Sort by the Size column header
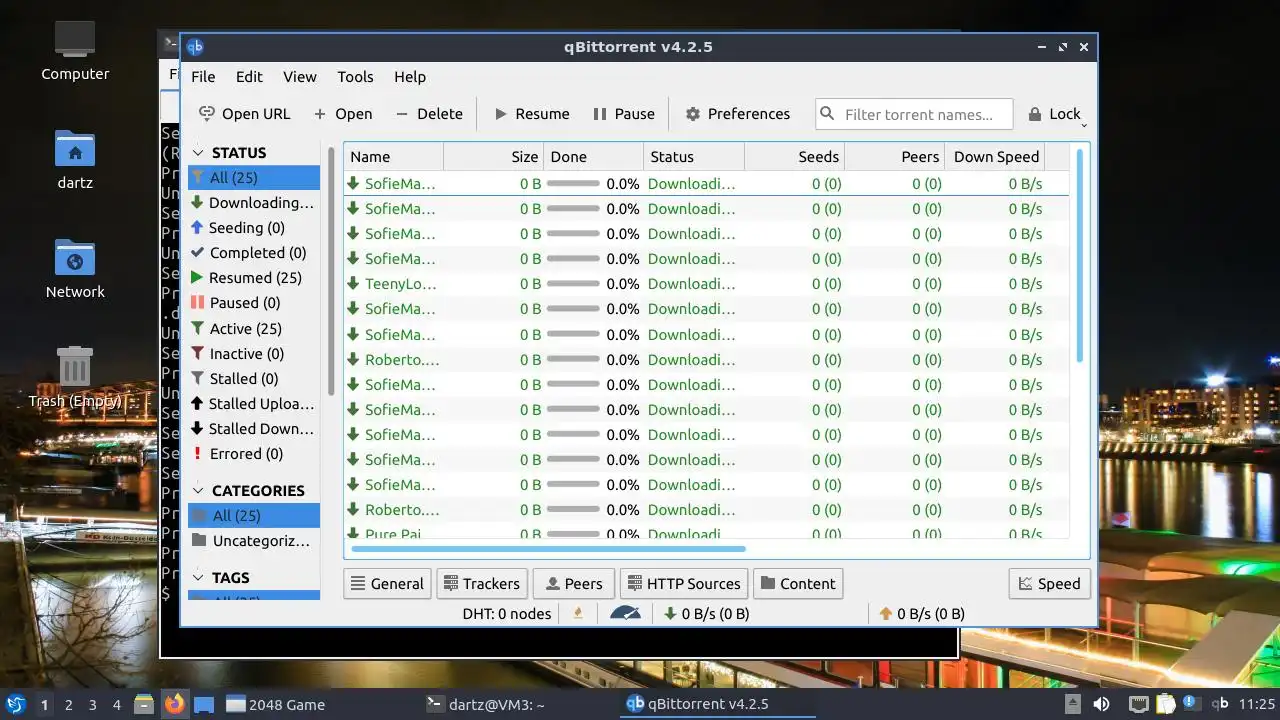1280x720 pixels. 494,157
